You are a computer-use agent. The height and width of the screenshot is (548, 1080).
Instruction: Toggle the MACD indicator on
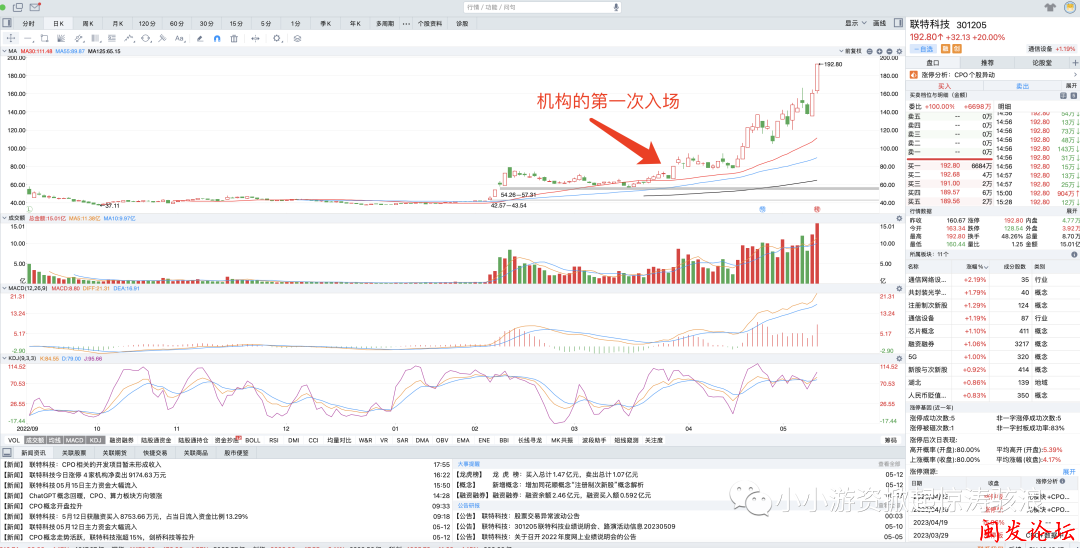click(75, 440)
